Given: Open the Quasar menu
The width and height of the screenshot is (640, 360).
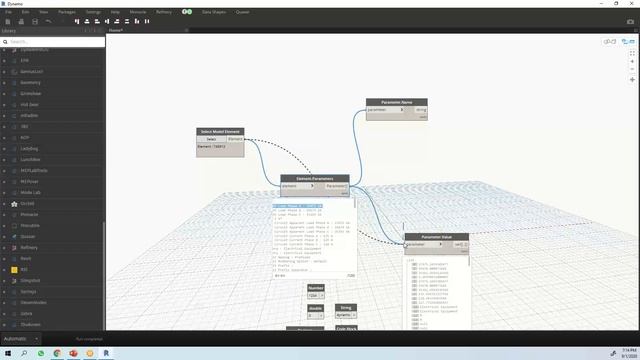Looking at the screenshot, I should 242,12.
